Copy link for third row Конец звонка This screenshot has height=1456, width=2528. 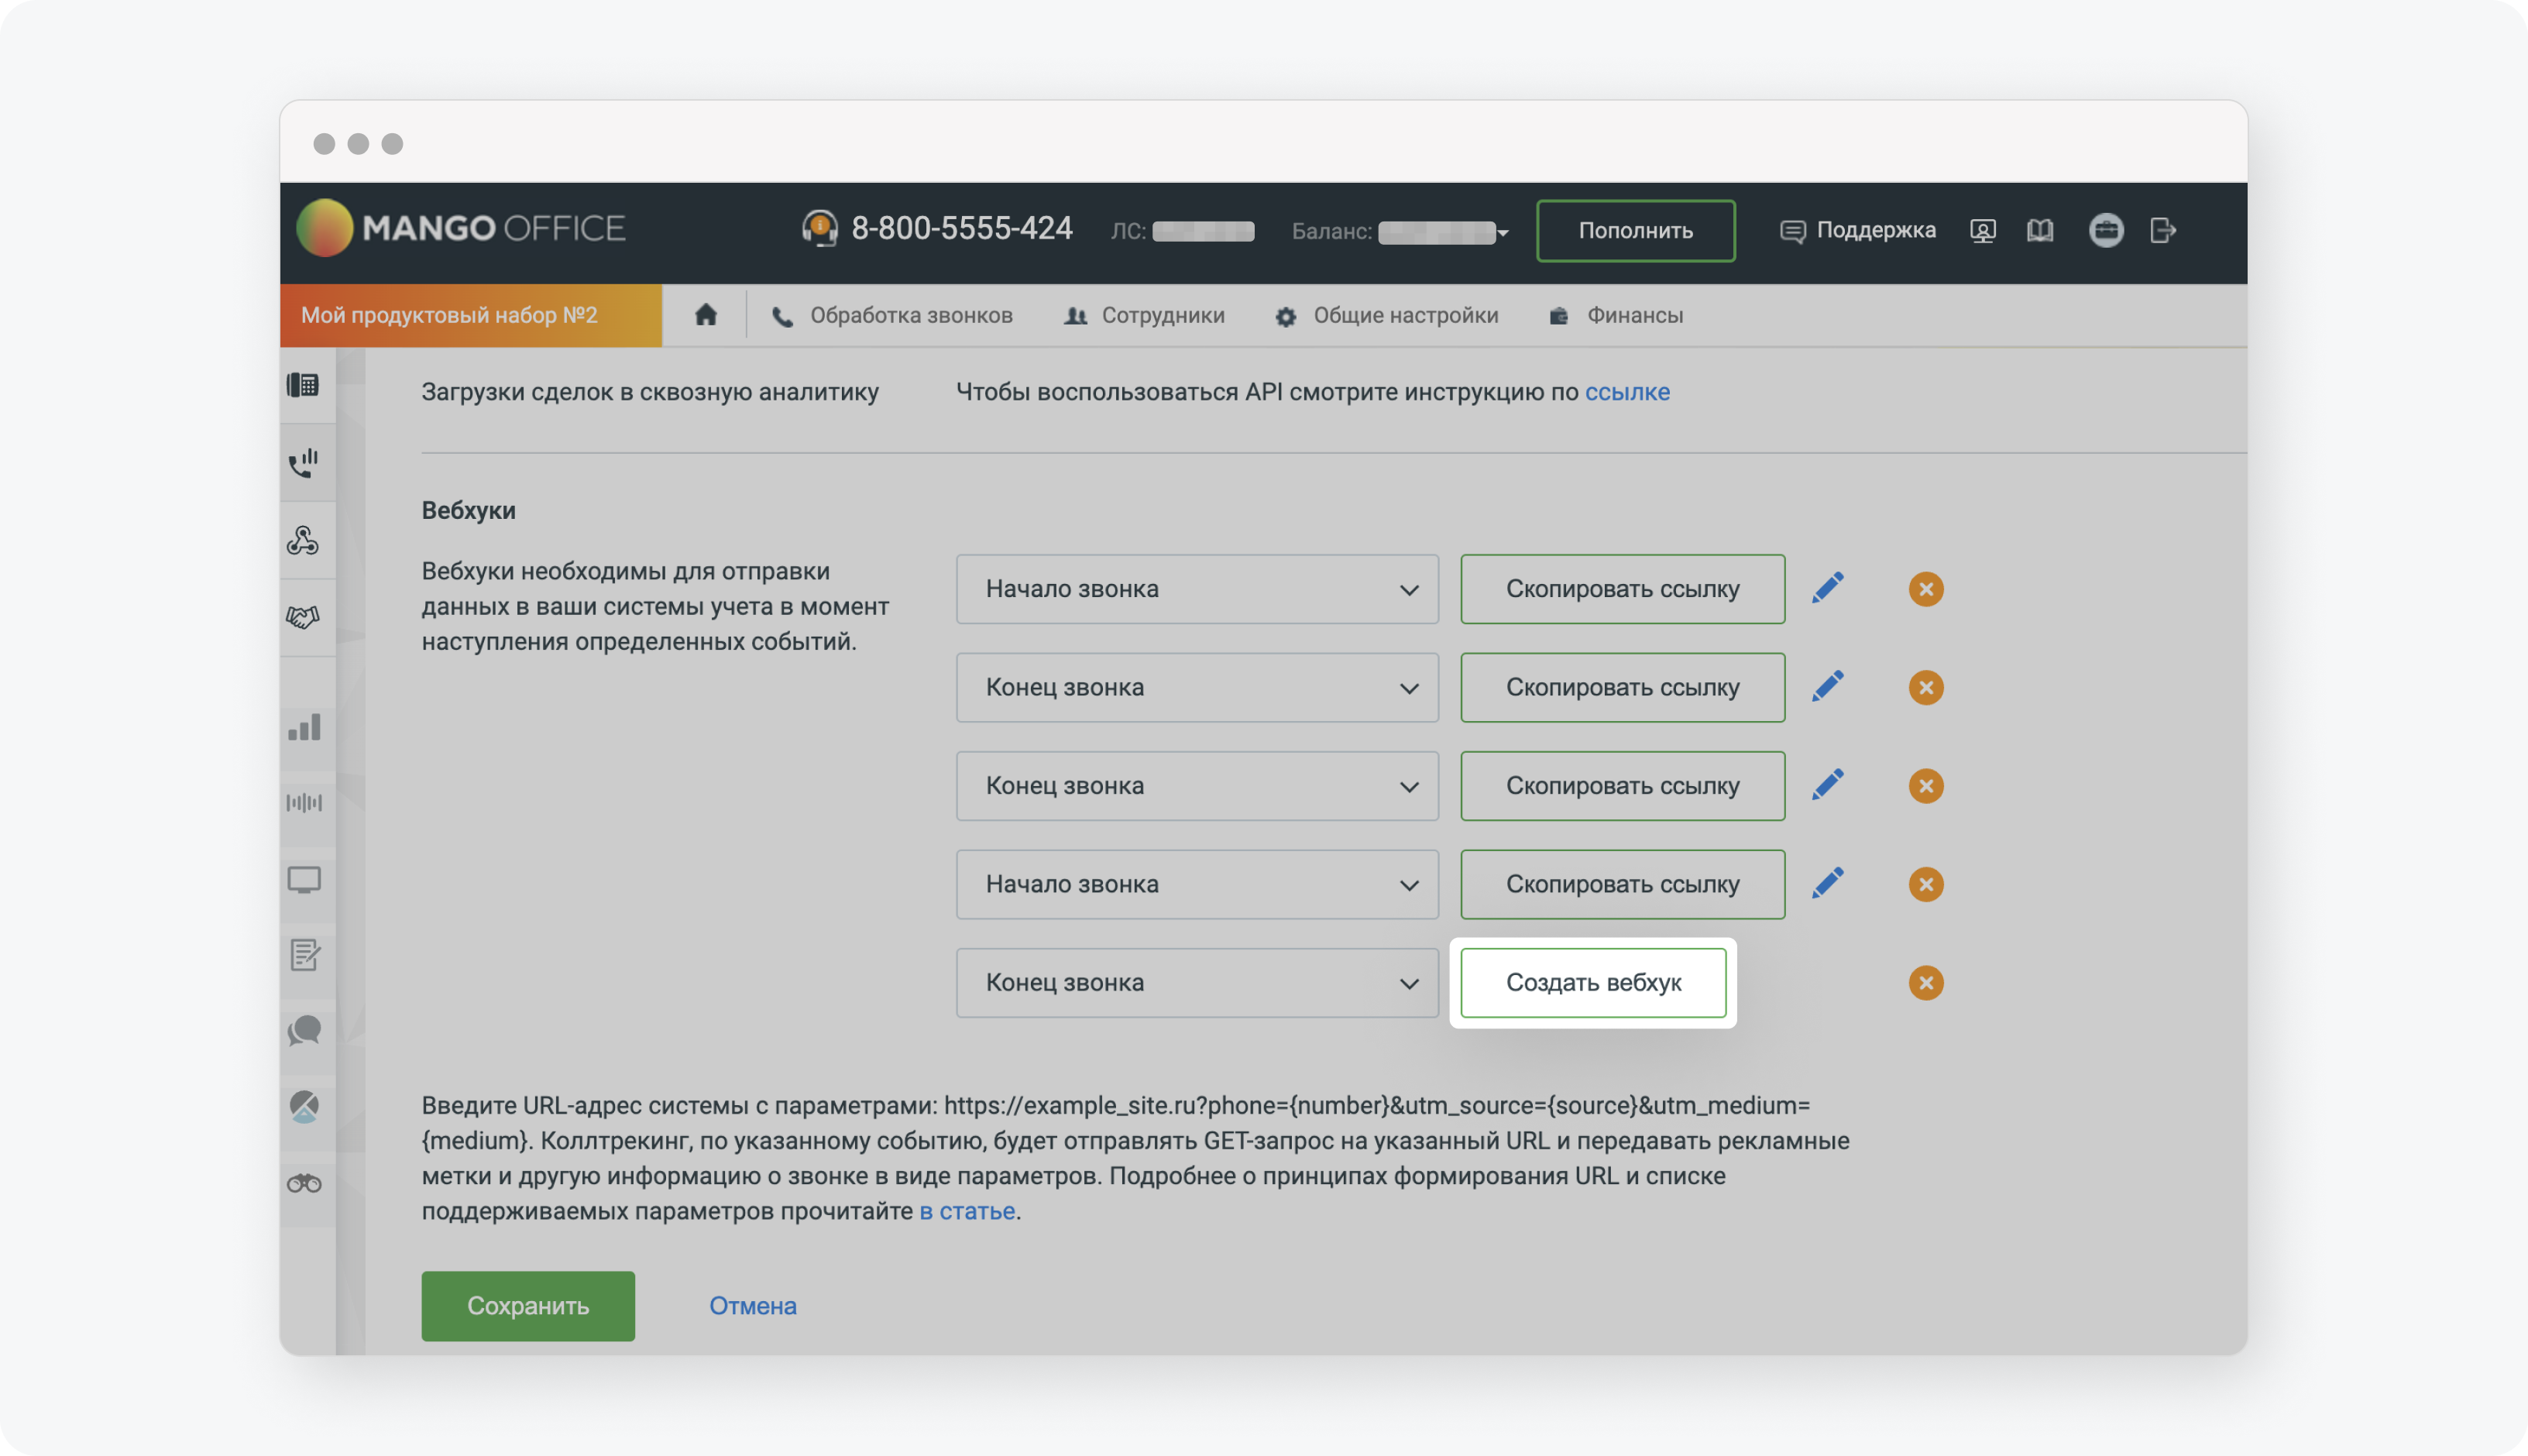(x=1622, y=786)
